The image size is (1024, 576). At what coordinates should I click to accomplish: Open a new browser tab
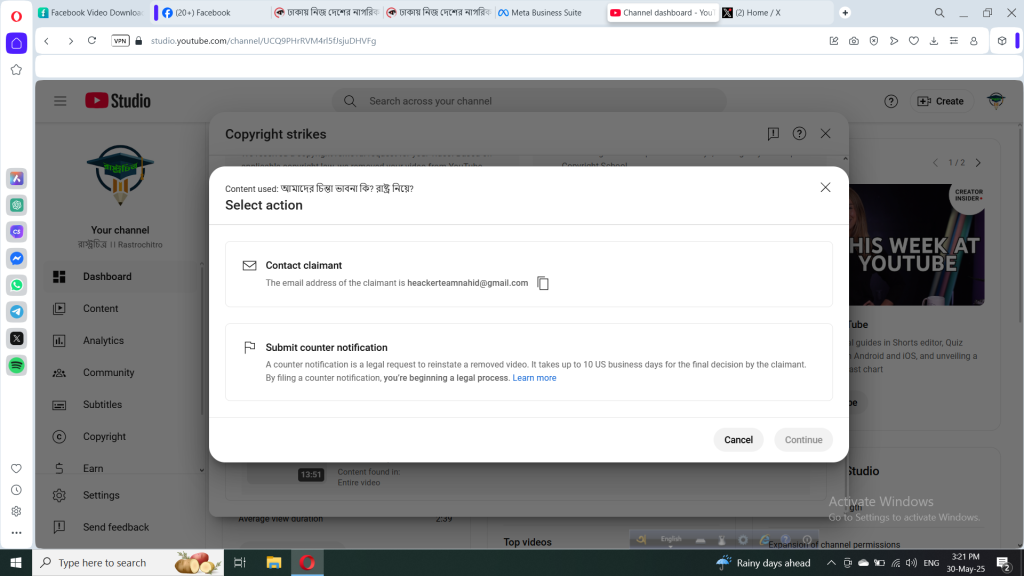(845, 13)
